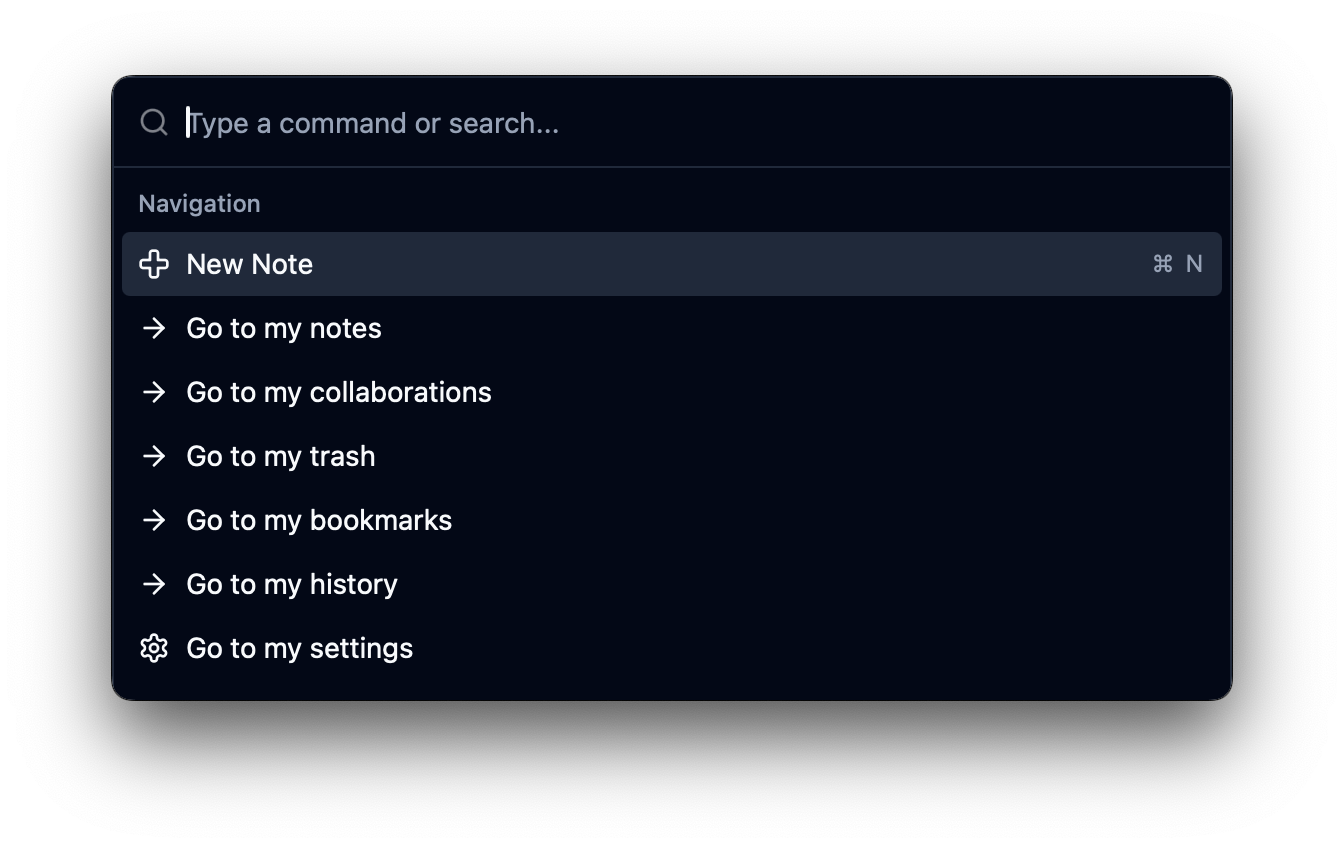1344x848 pixels.
Task: Click the arrow icon beside my bookmarks
Action: (x=154, y=520)
